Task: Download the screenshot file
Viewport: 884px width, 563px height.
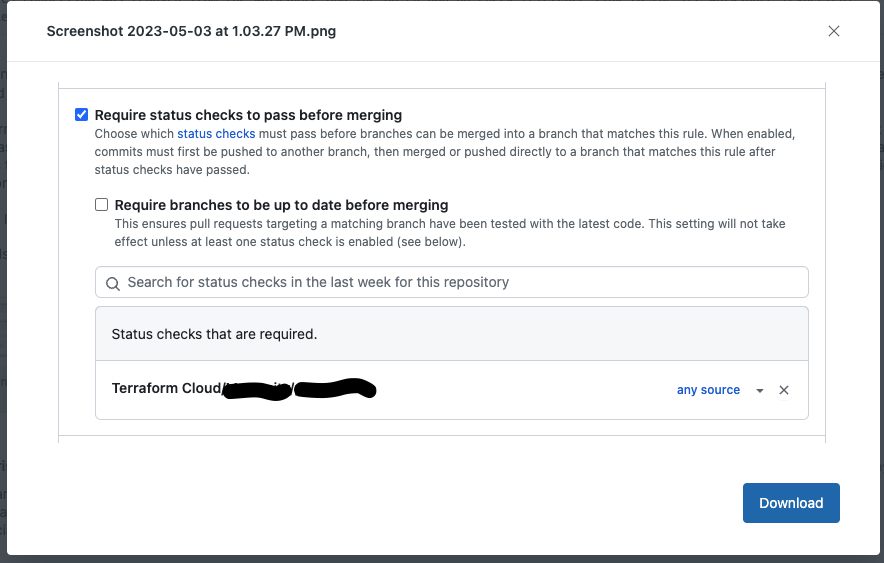Action: tap(790, 503)
